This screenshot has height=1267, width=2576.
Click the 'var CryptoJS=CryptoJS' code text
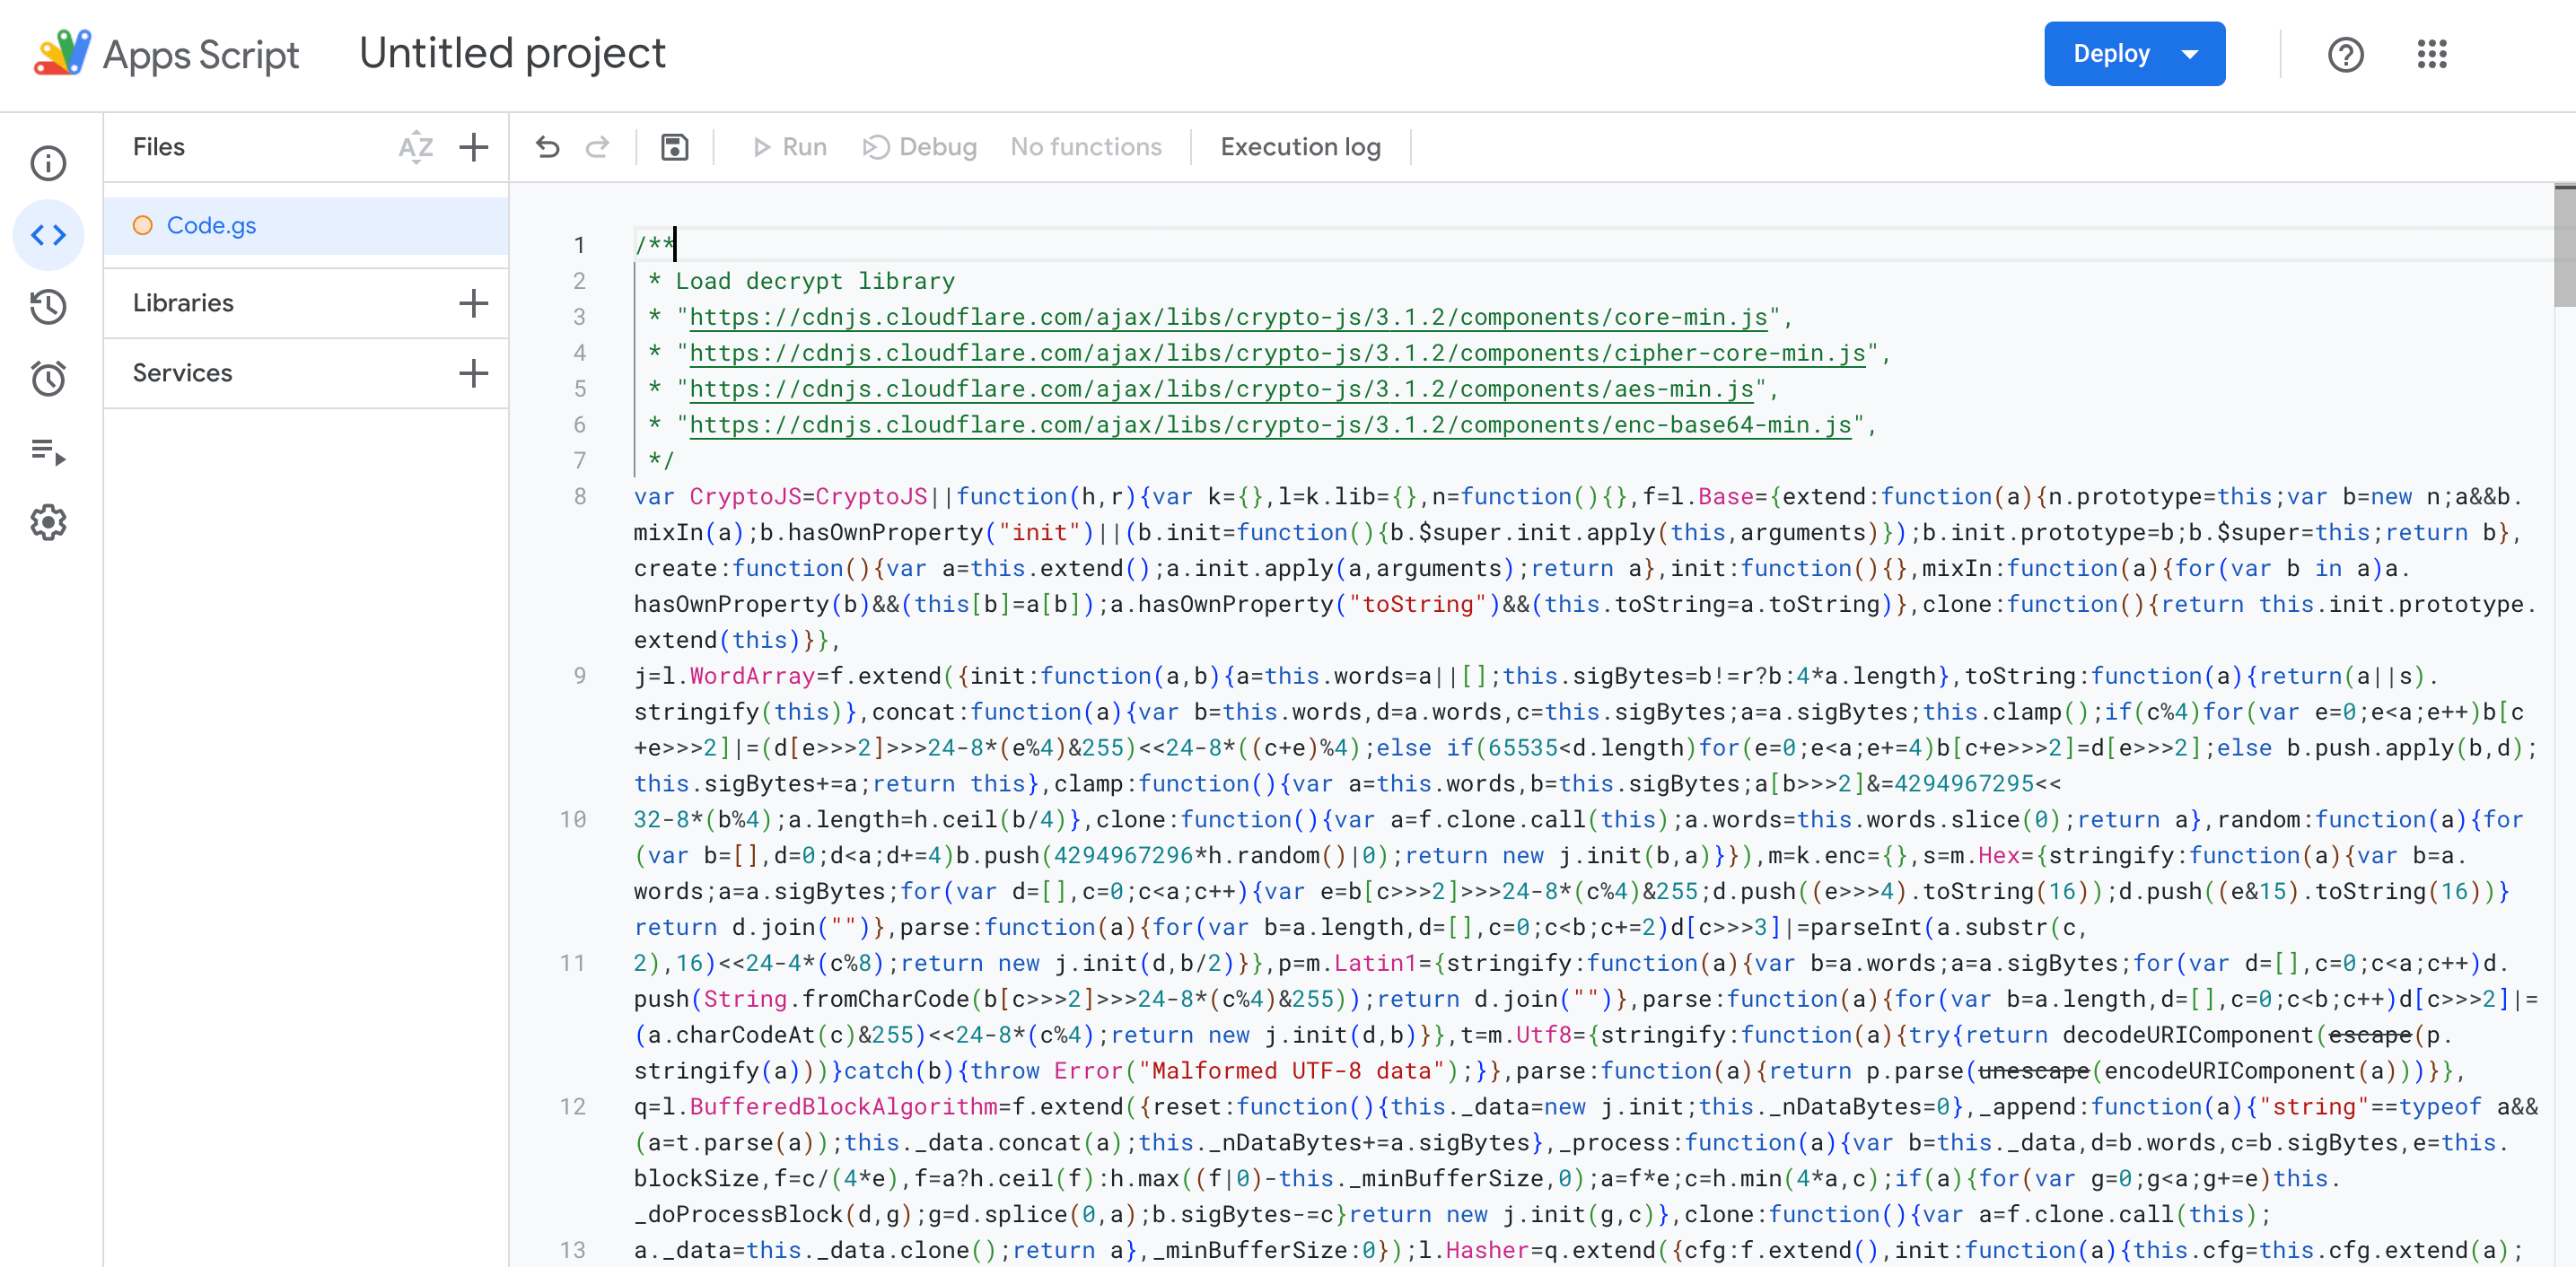click(780, 497)
